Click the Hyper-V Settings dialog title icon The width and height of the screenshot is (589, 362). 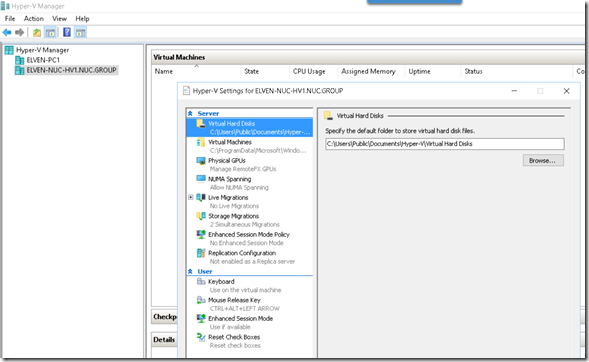186,91
